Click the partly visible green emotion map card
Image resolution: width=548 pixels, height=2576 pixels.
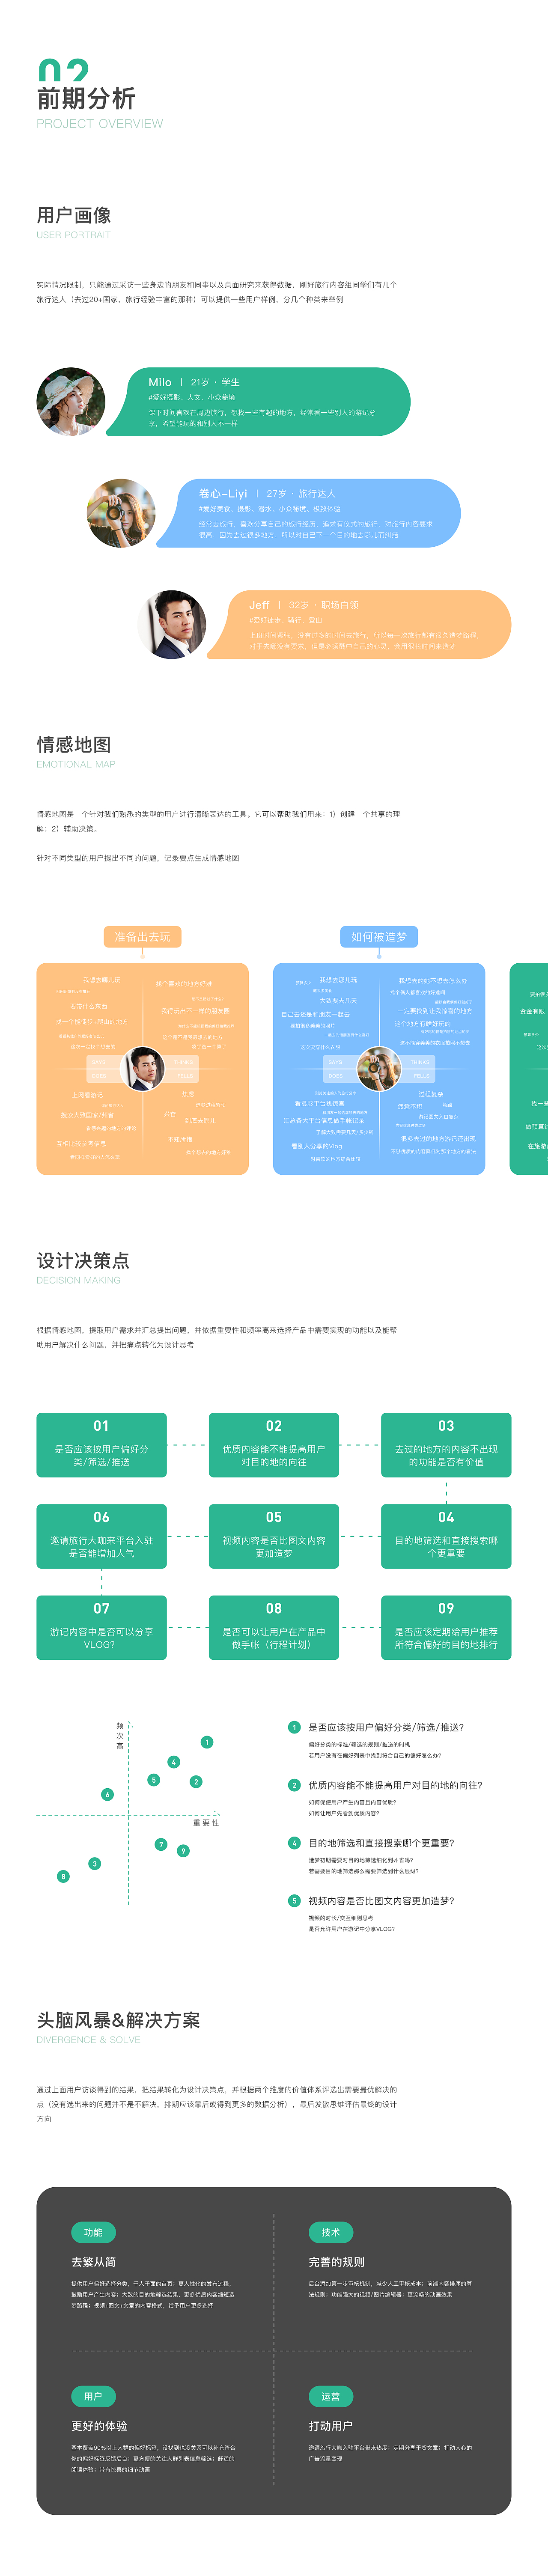click(529, 1069)
